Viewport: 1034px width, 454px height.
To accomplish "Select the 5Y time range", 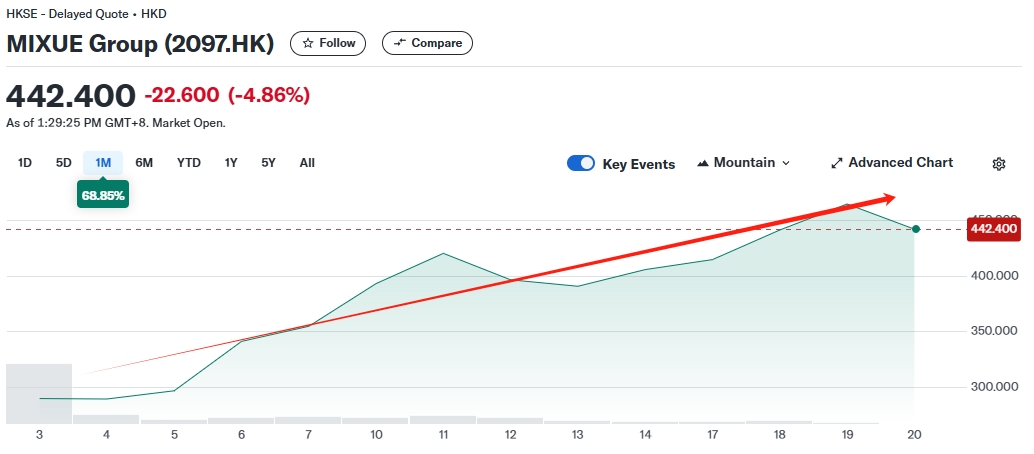I will click(268, 163).
